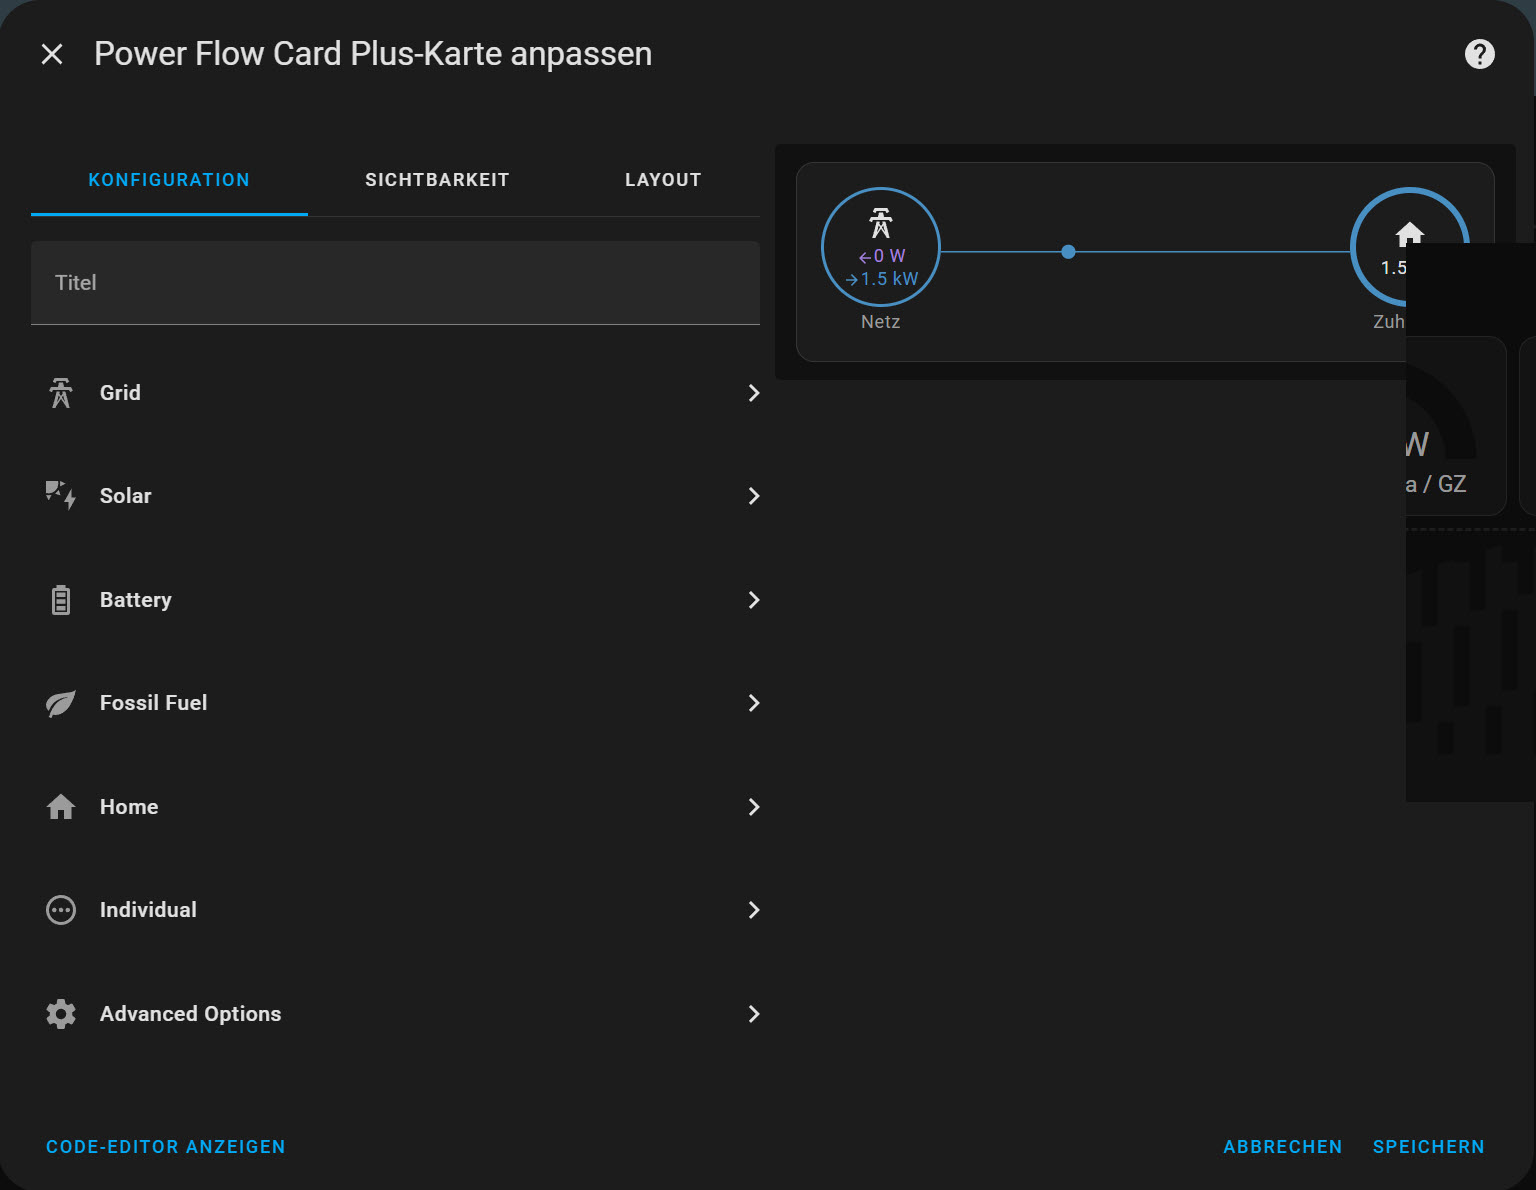Image resolution: width=1536 pixels, height=1190 pixels.
Task: Click the Battery icon in list
Action: (x=61, y=600)
